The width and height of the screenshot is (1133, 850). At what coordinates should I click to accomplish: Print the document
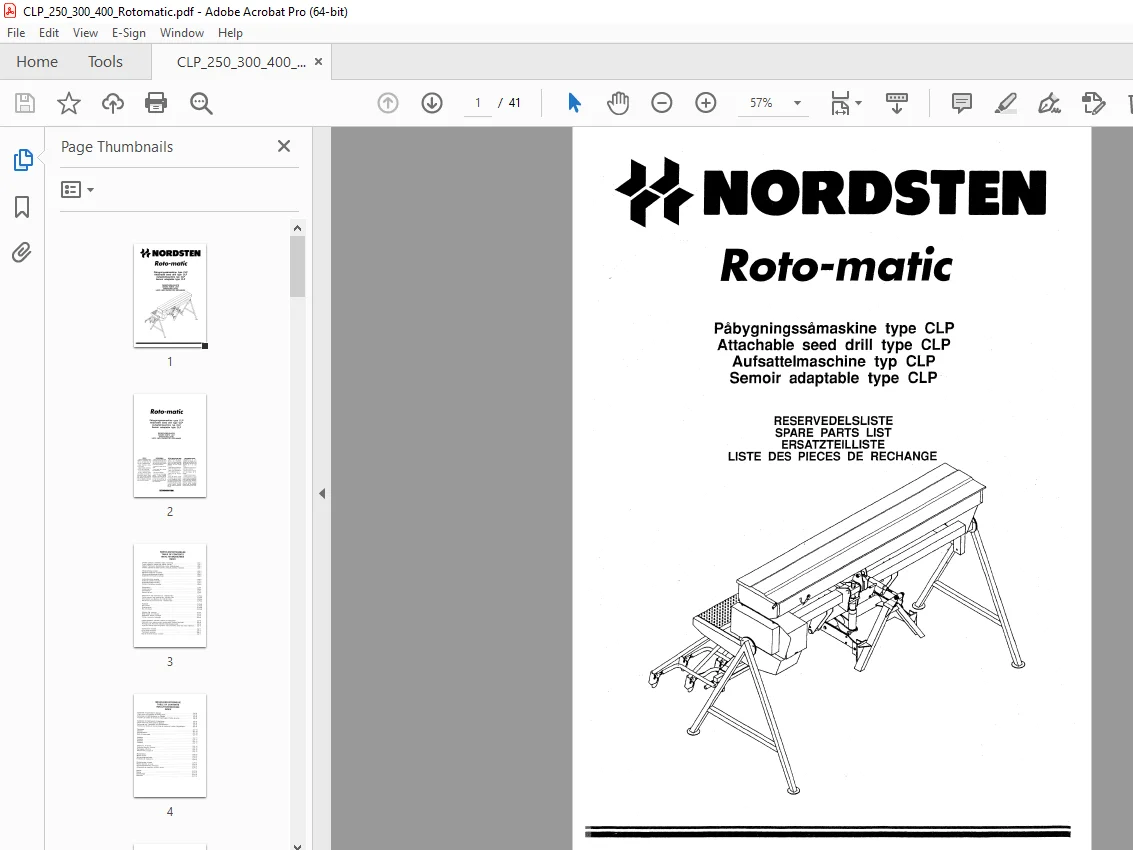pos(156,103)
